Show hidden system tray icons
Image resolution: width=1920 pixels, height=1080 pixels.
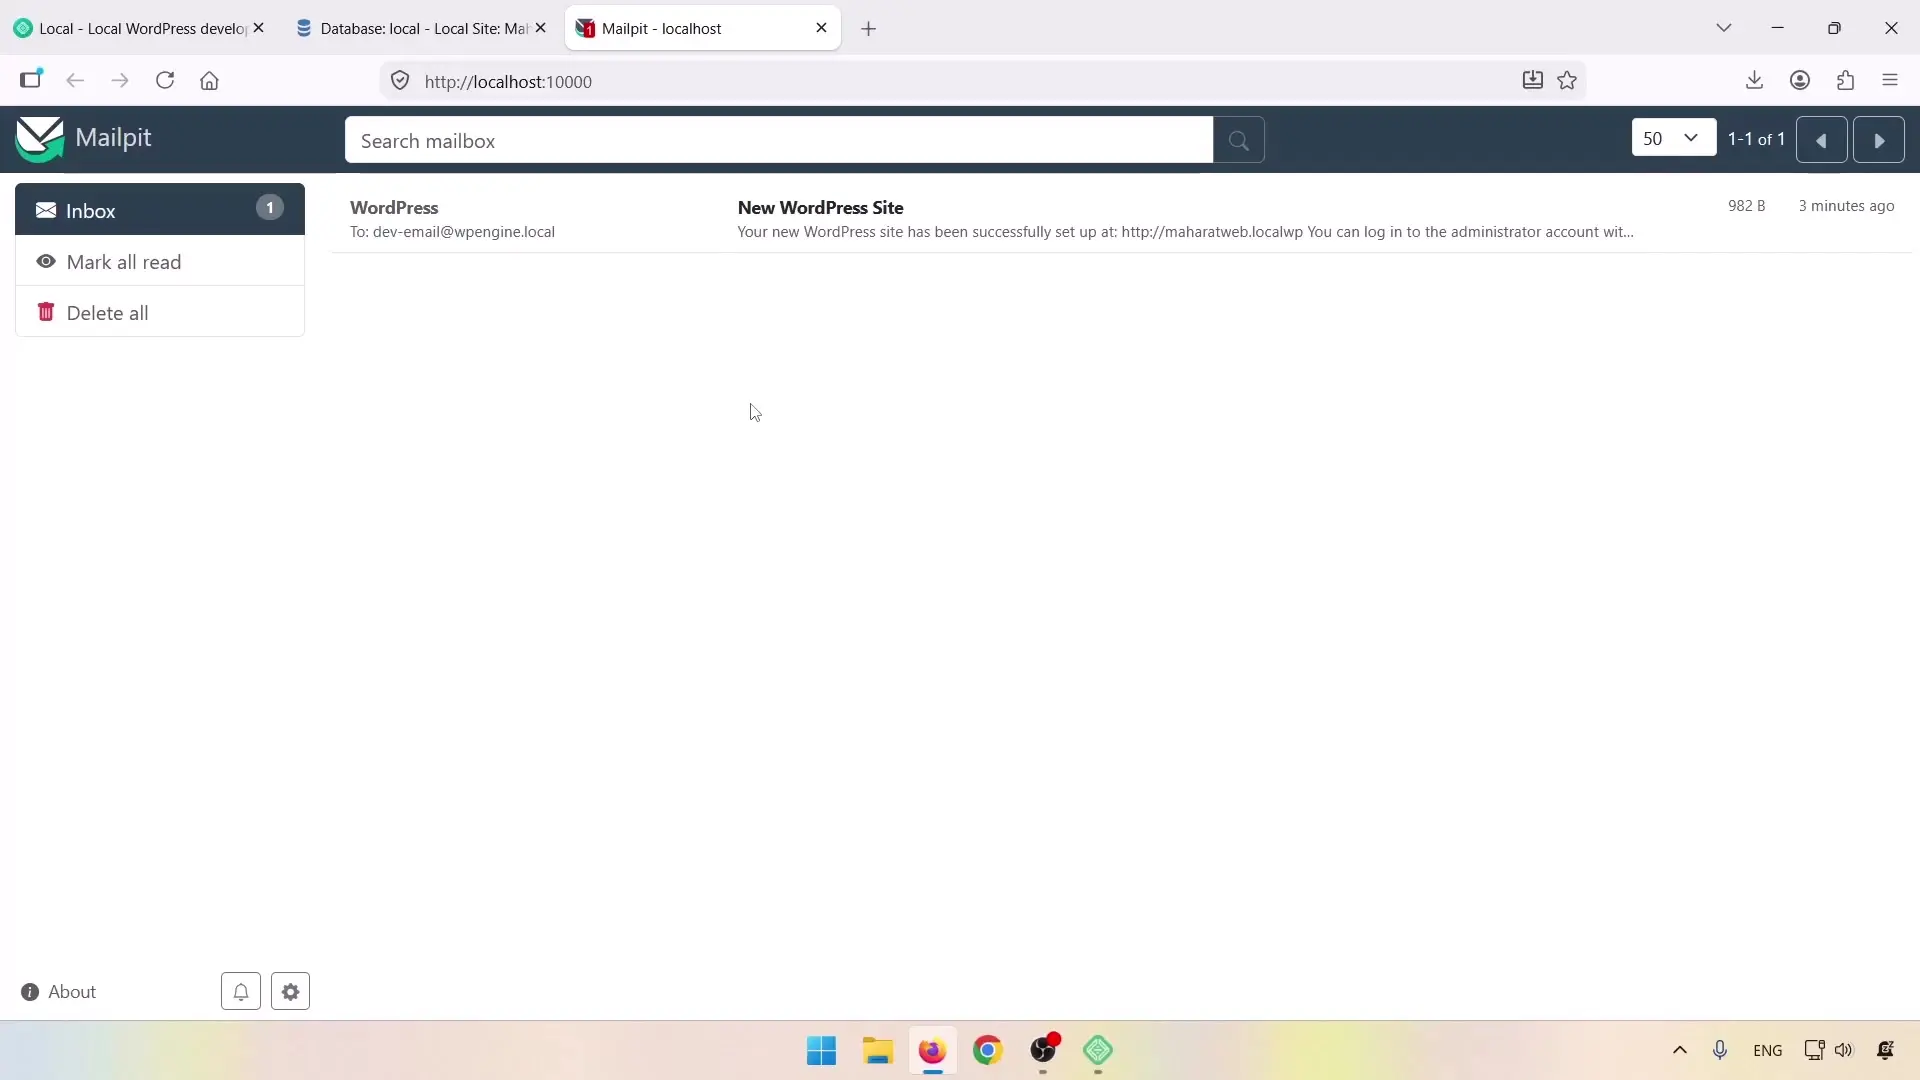1680,1050
